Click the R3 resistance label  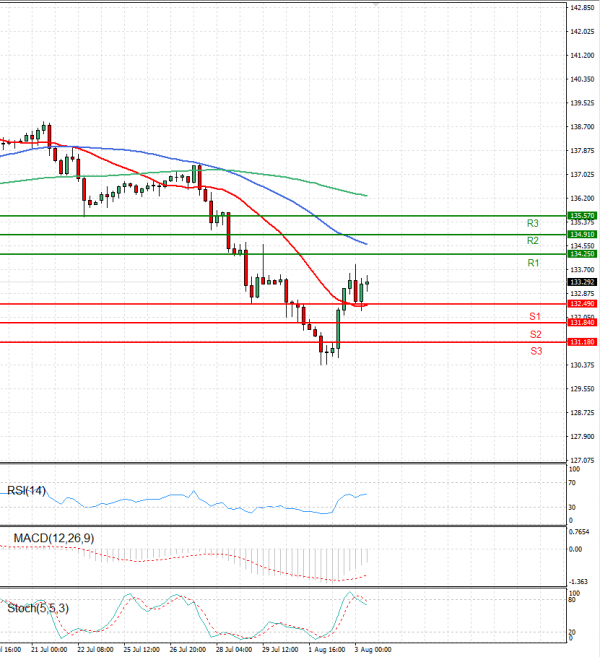[x=533, y=223]
